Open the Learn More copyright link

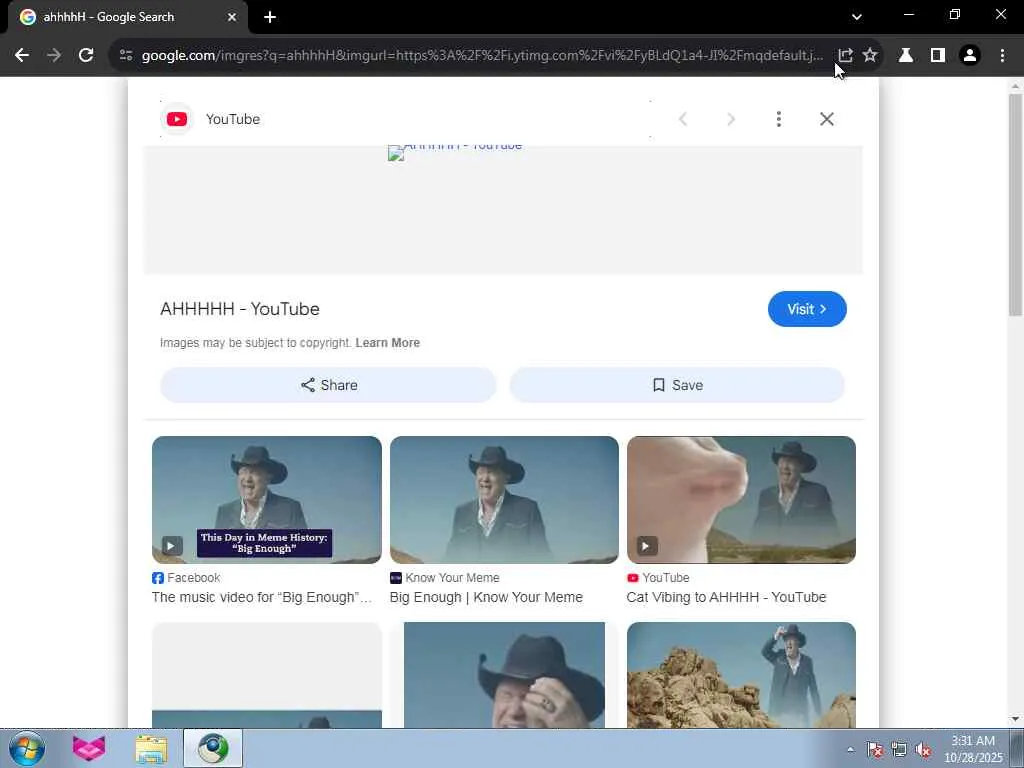pos(387,343)
